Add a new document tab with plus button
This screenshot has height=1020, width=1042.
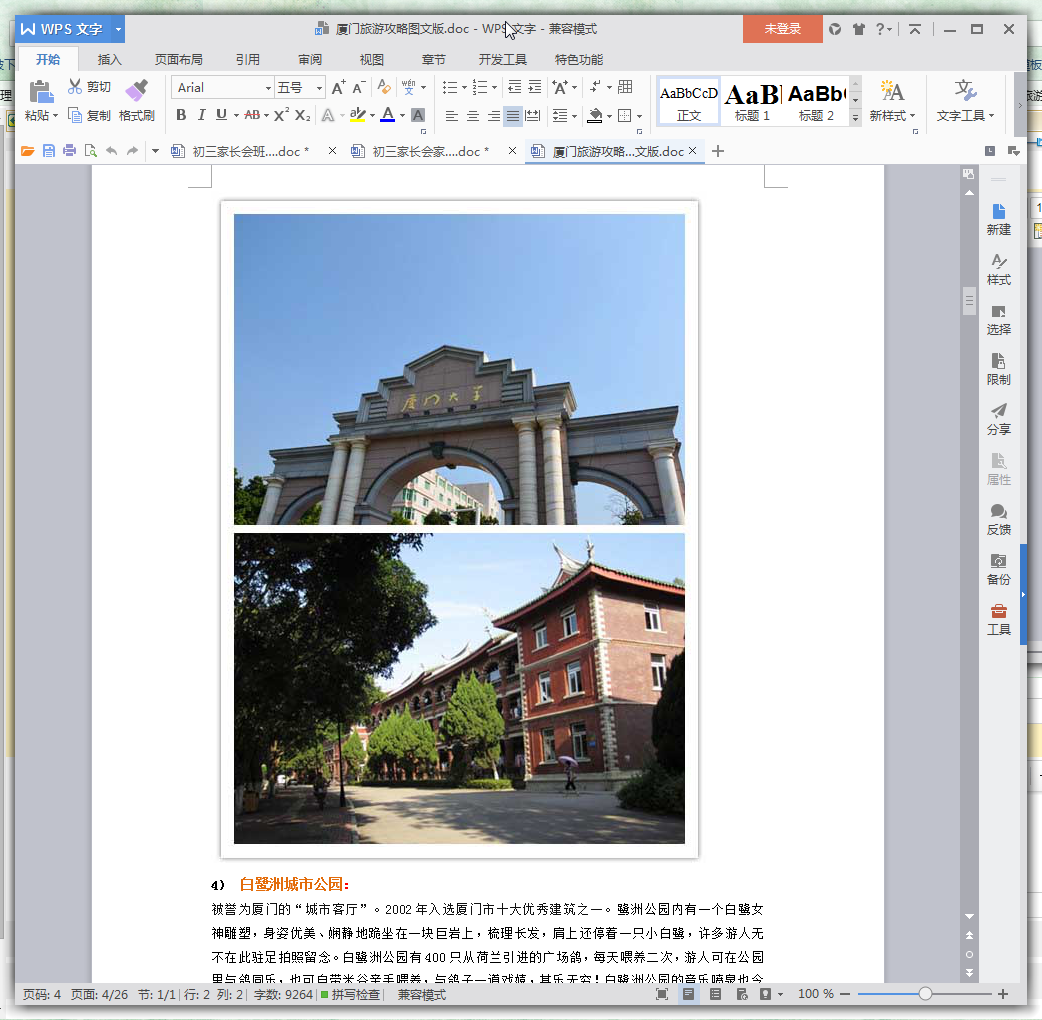click(717, 151)
